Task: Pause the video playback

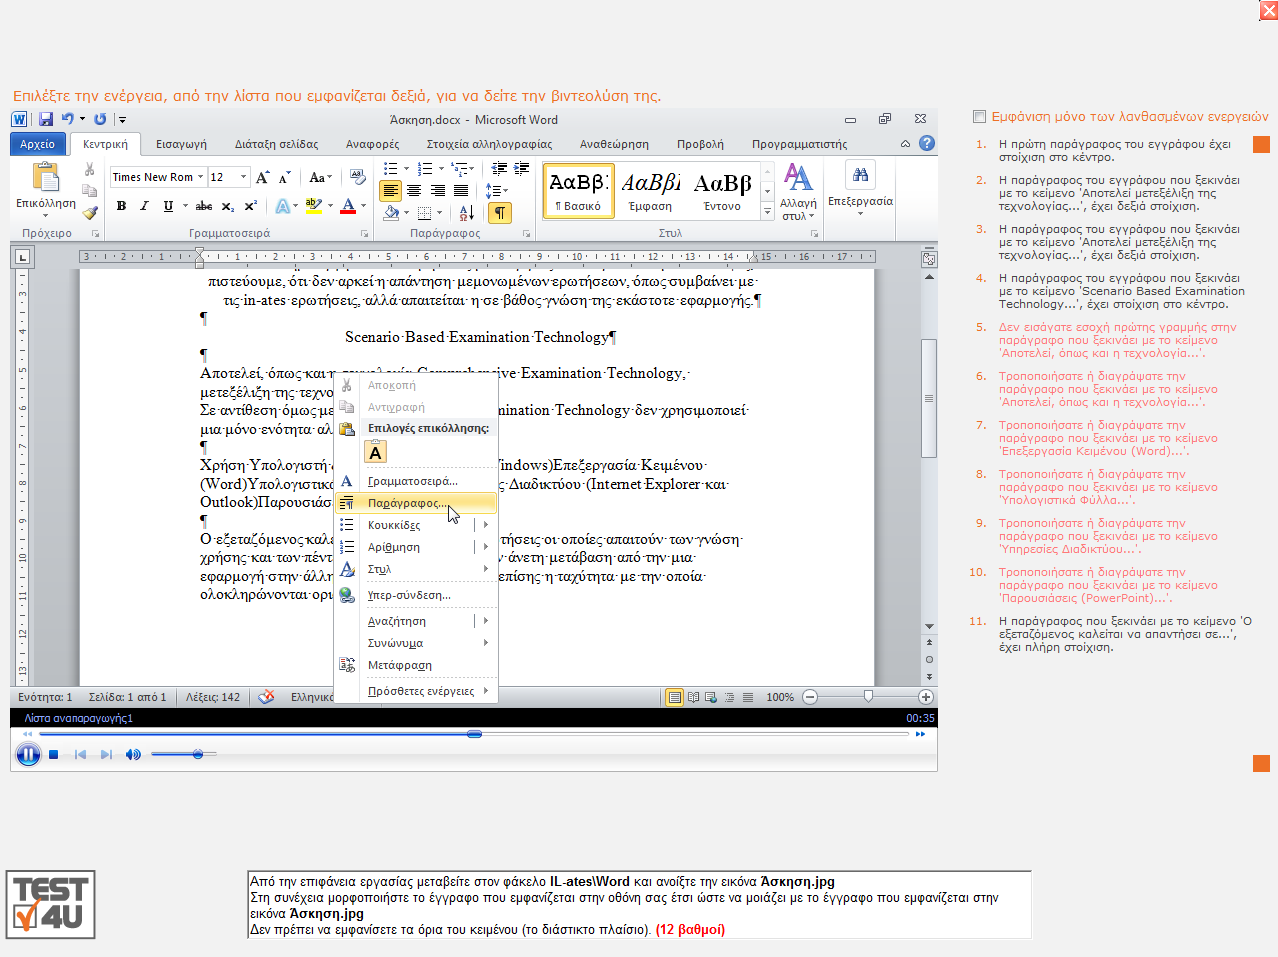Action: coord(28,754)
